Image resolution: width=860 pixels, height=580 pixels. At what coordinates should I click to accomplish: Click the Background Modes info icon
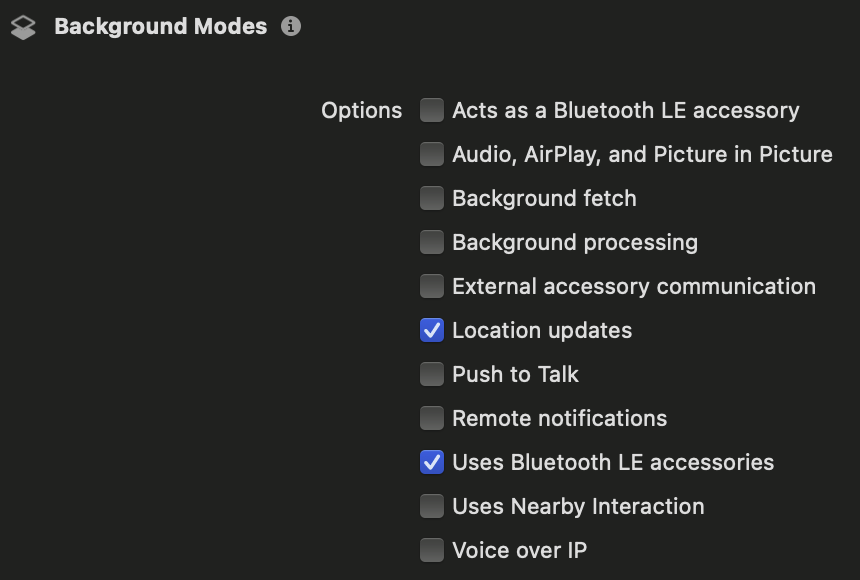[x=291, y=27]
